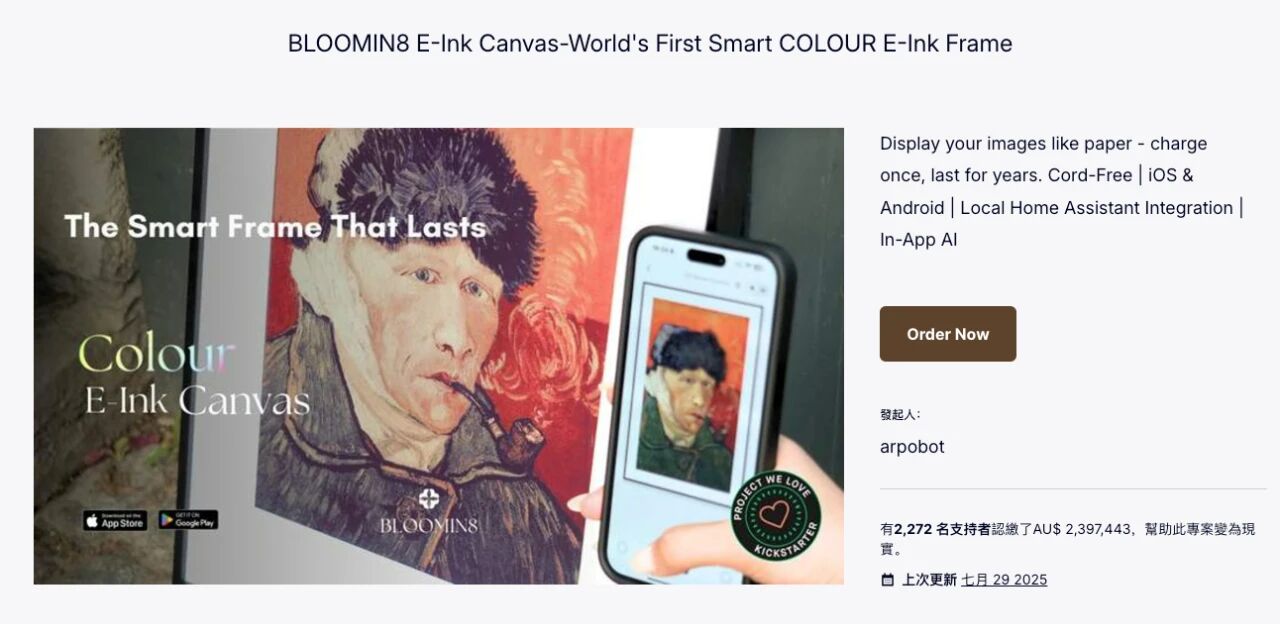
Task: Click the BLOOMIN8 E-Ink Canvas page title
Action: [650, 43]
